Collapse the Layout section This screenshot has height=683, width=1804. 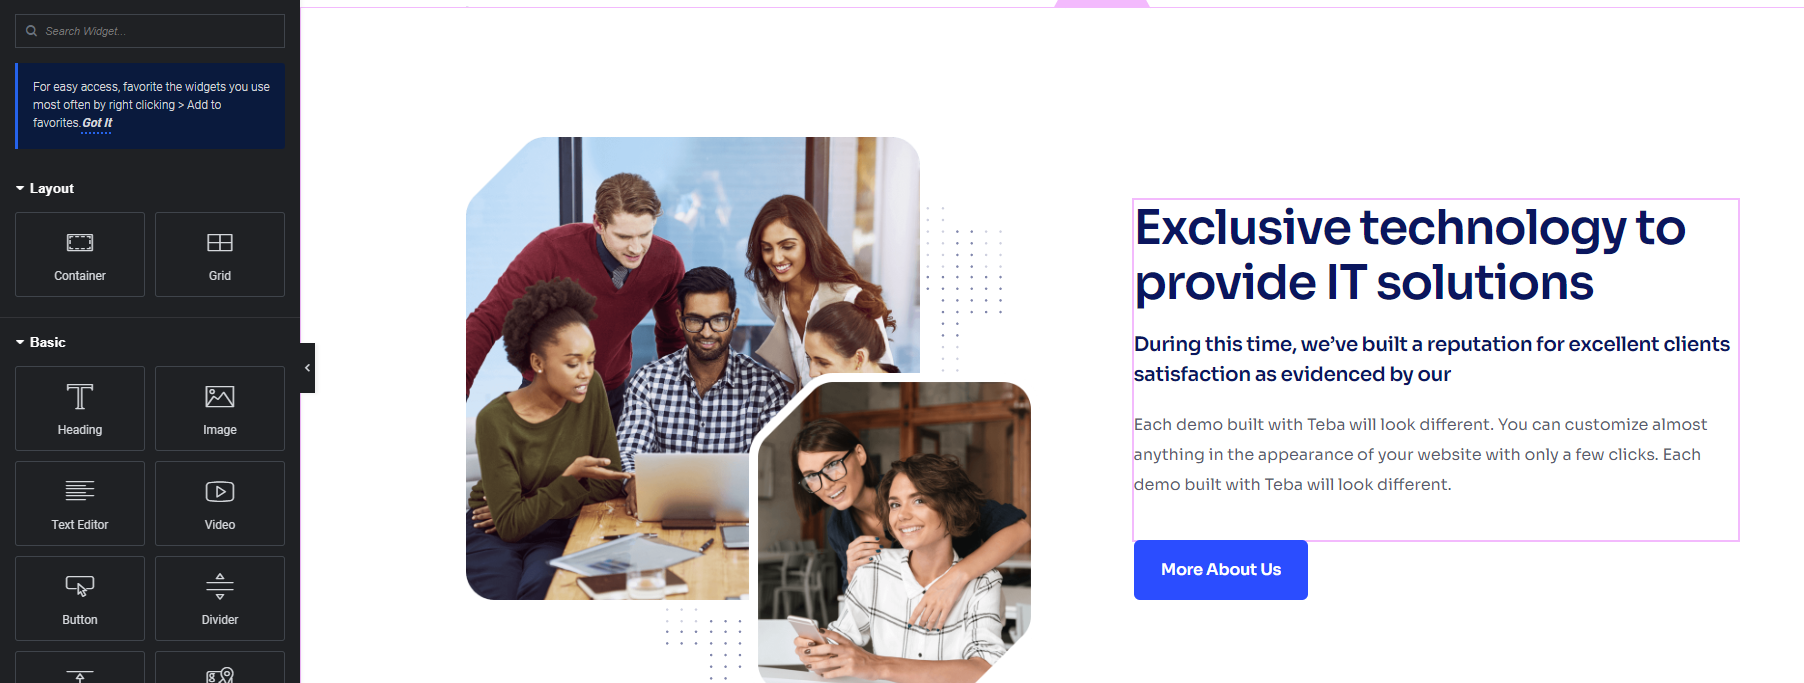pos(45,188)
